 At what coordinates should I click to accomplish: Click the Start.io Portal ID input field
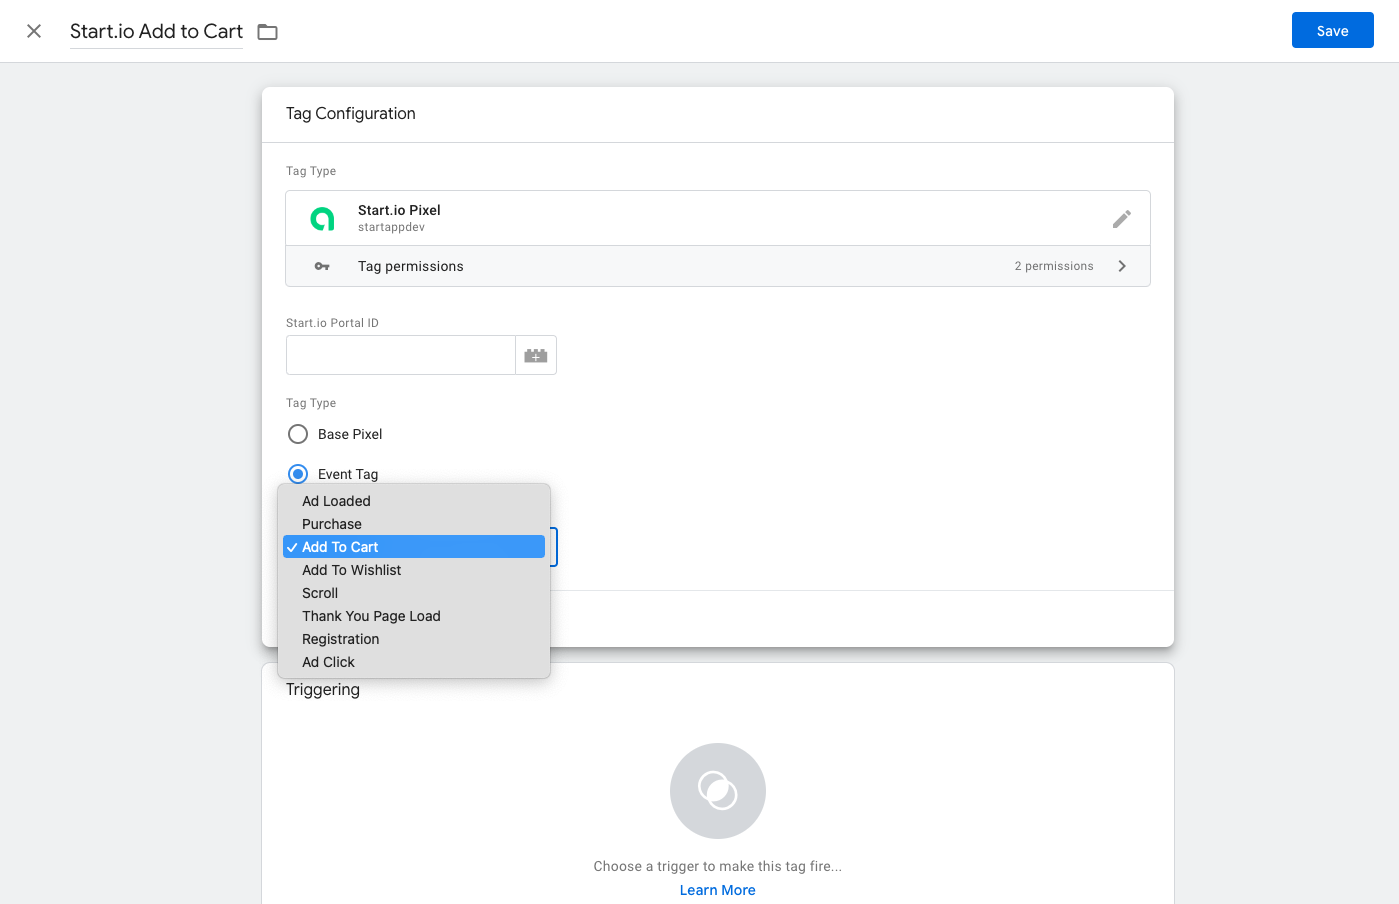(400, 355)
